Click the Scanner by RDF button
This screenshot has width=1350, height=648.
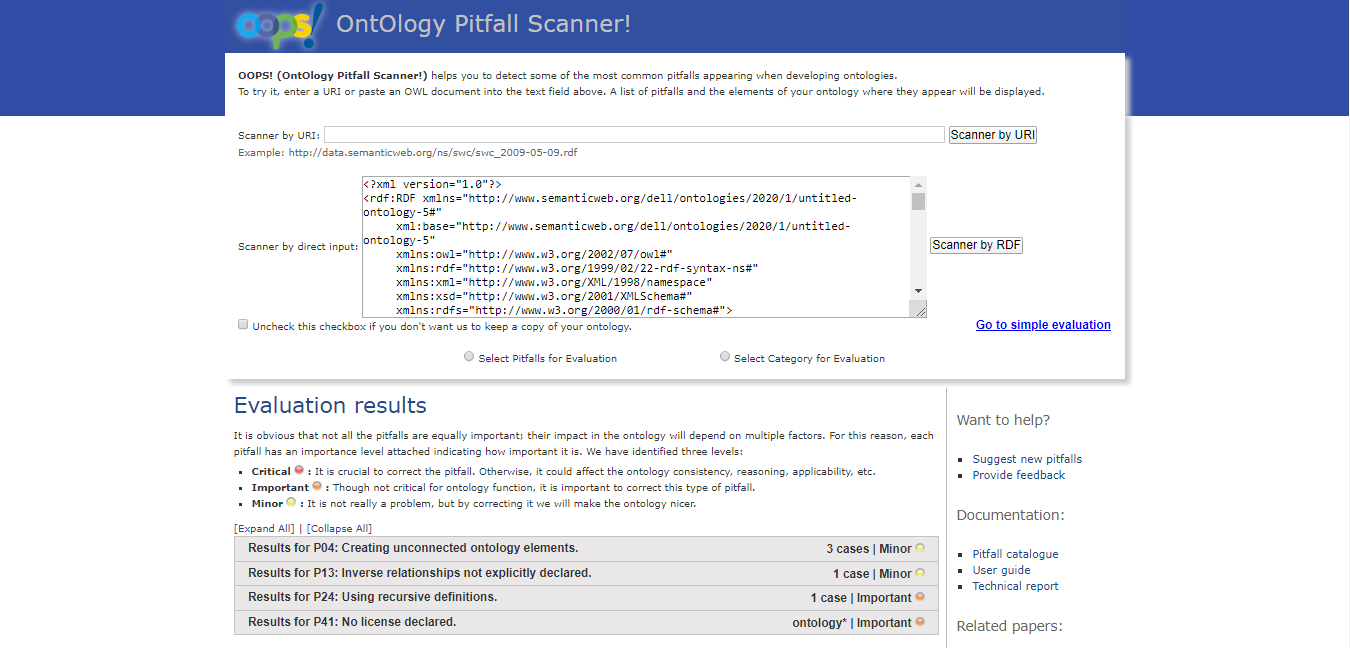click(x=976, y=245)
